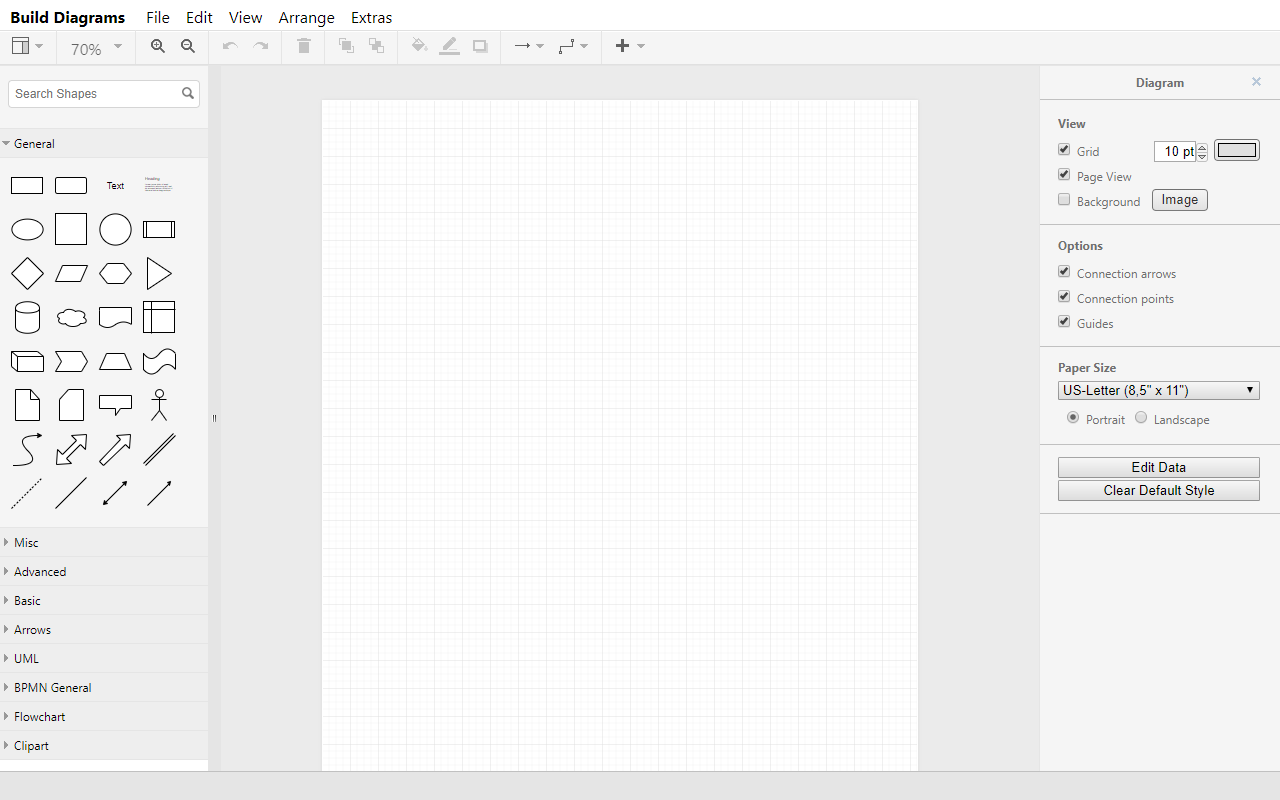Image resolution: width=1280 pixels, height=800 pixels.
Task: Click the Fill Color bucket icon
Action: pyautogui.click(x=419, y=46)
